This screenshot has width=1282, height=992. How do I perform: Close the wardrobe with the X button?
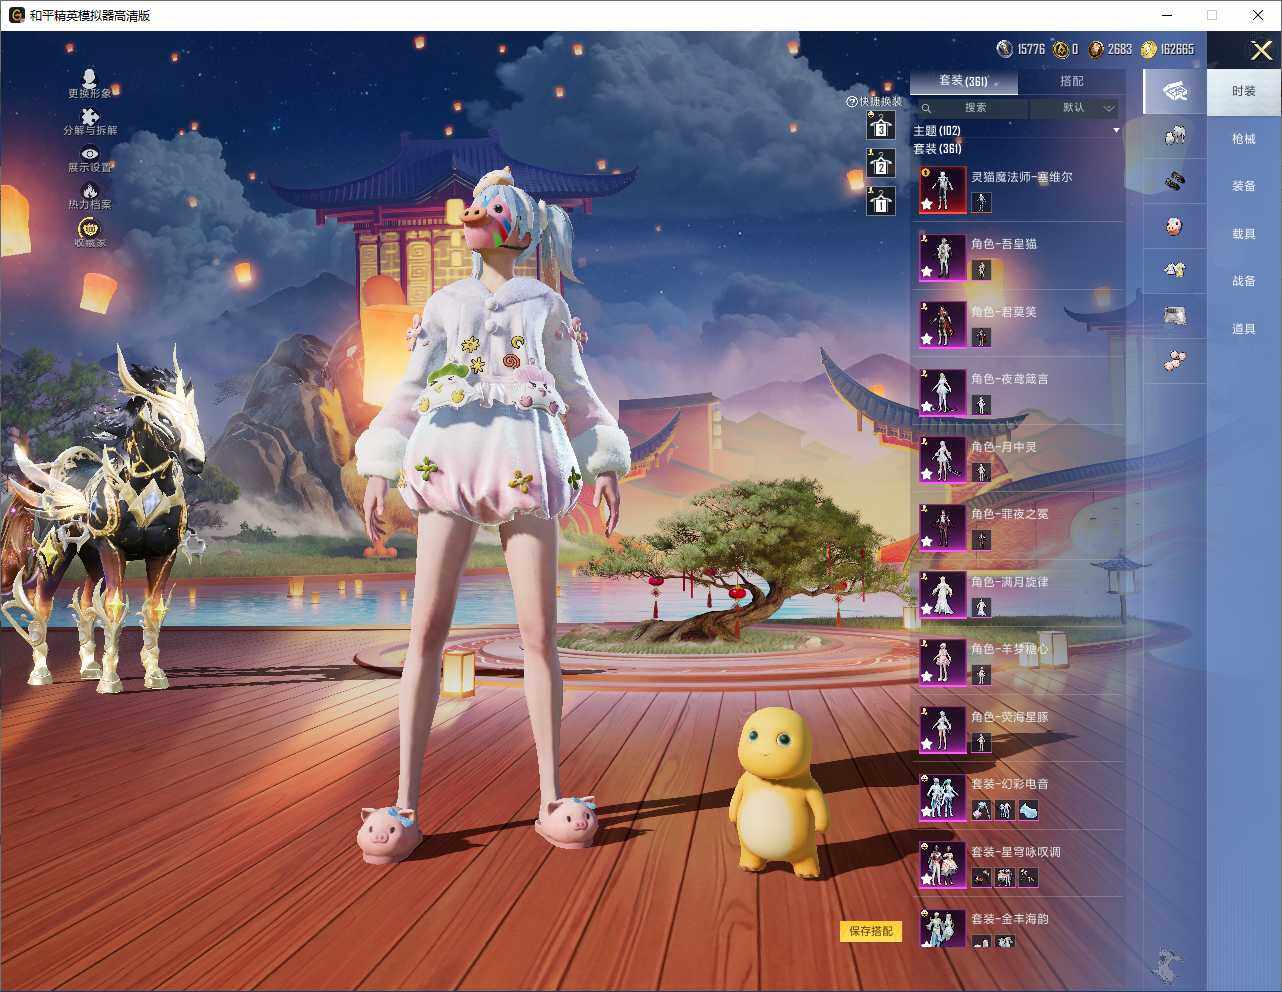[x=1261, y=50]
